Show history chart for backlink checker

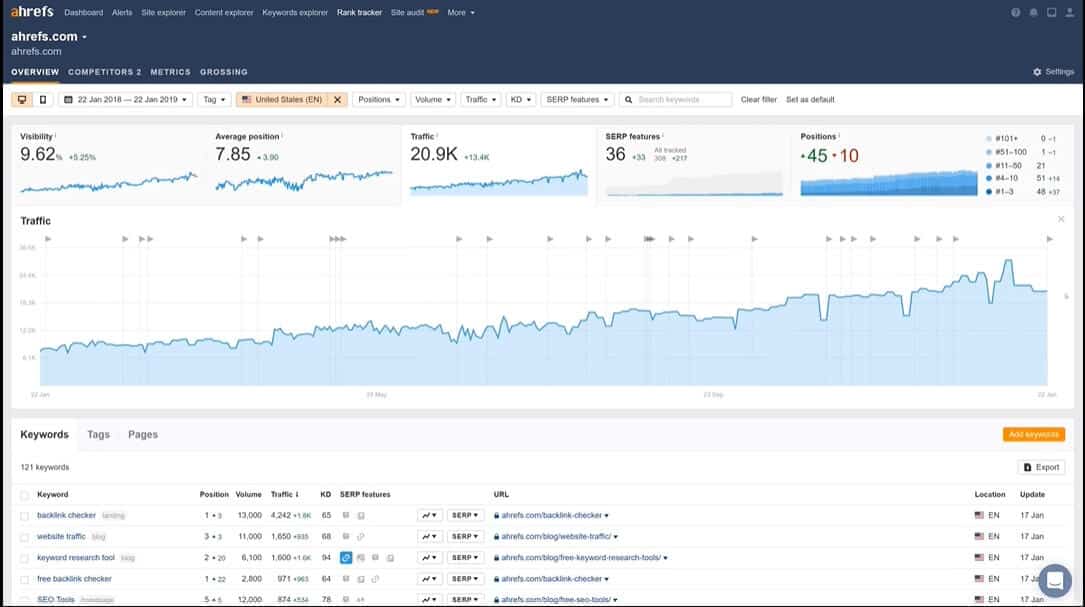pos(429,516)
